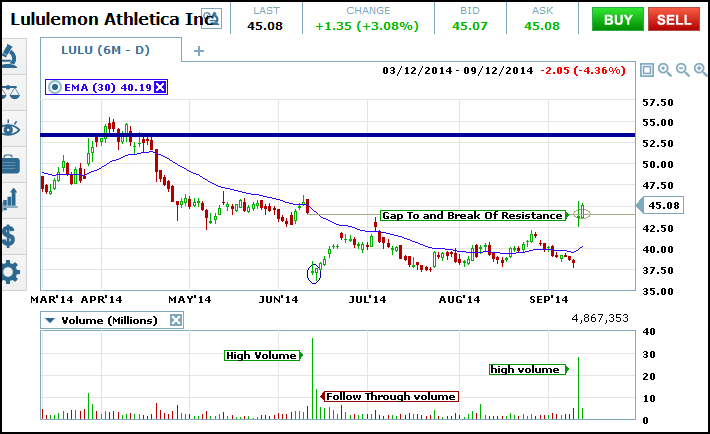Screen dimensions: 710x434
Task: Click the green BUY button
Action: [x=618, y=19]
